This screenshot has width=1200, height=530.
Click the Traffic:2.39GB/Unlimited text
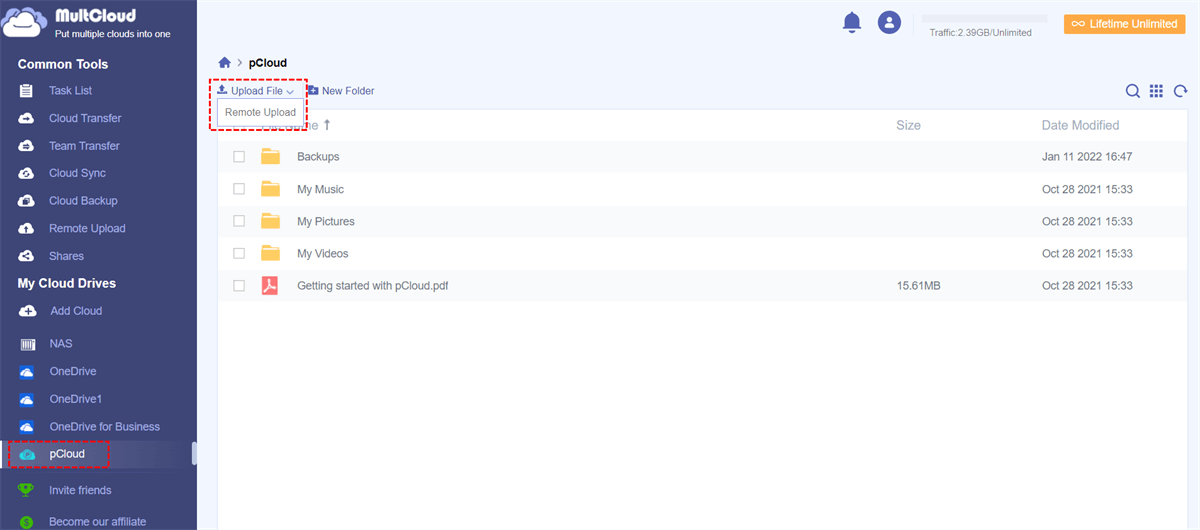point(980,33)
